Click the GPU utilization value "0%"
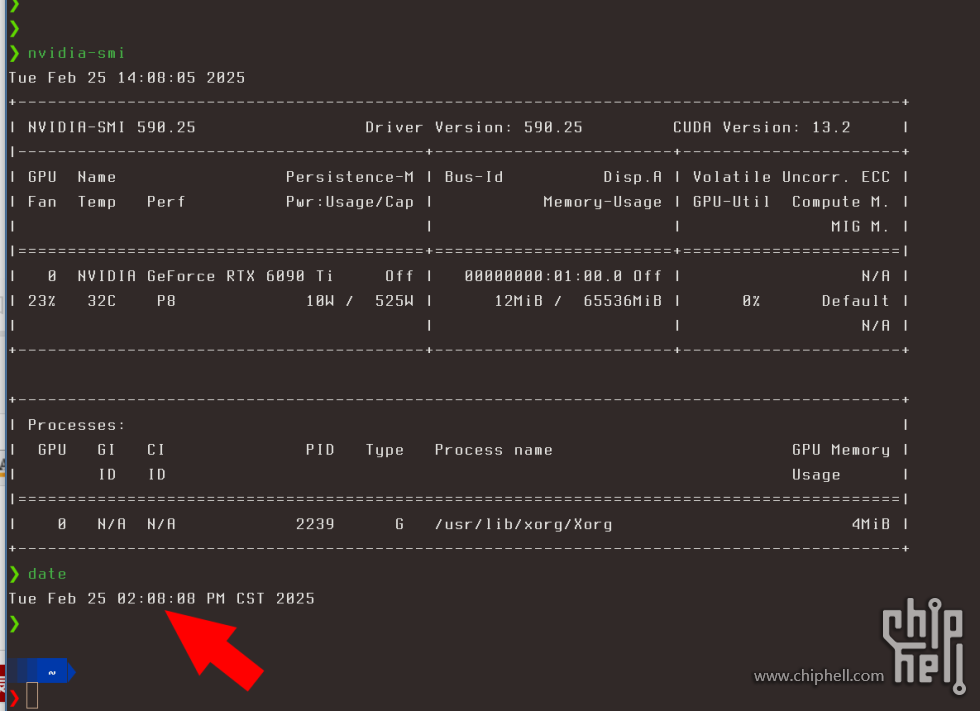 (751, 301)
